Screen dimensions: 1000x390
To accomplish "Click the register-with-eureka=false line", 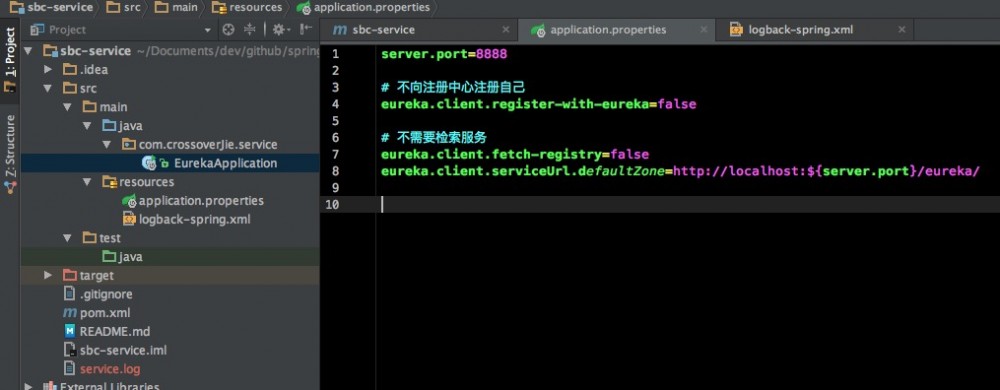I will [x=538, y=104].
